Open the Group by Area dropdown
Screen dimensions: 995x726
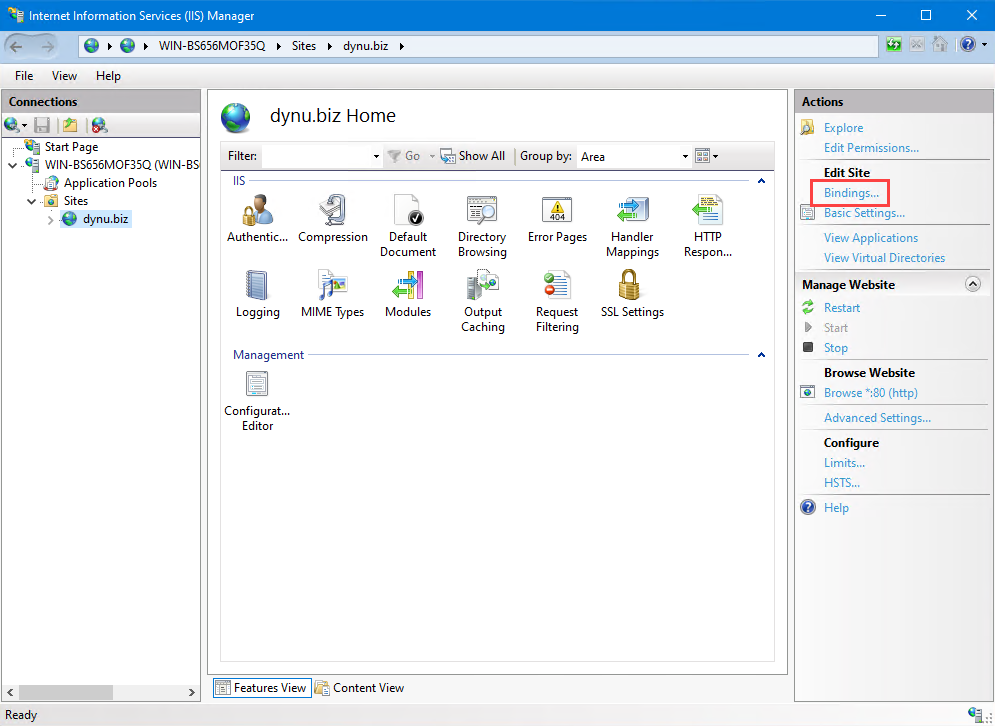coord(685,156)
